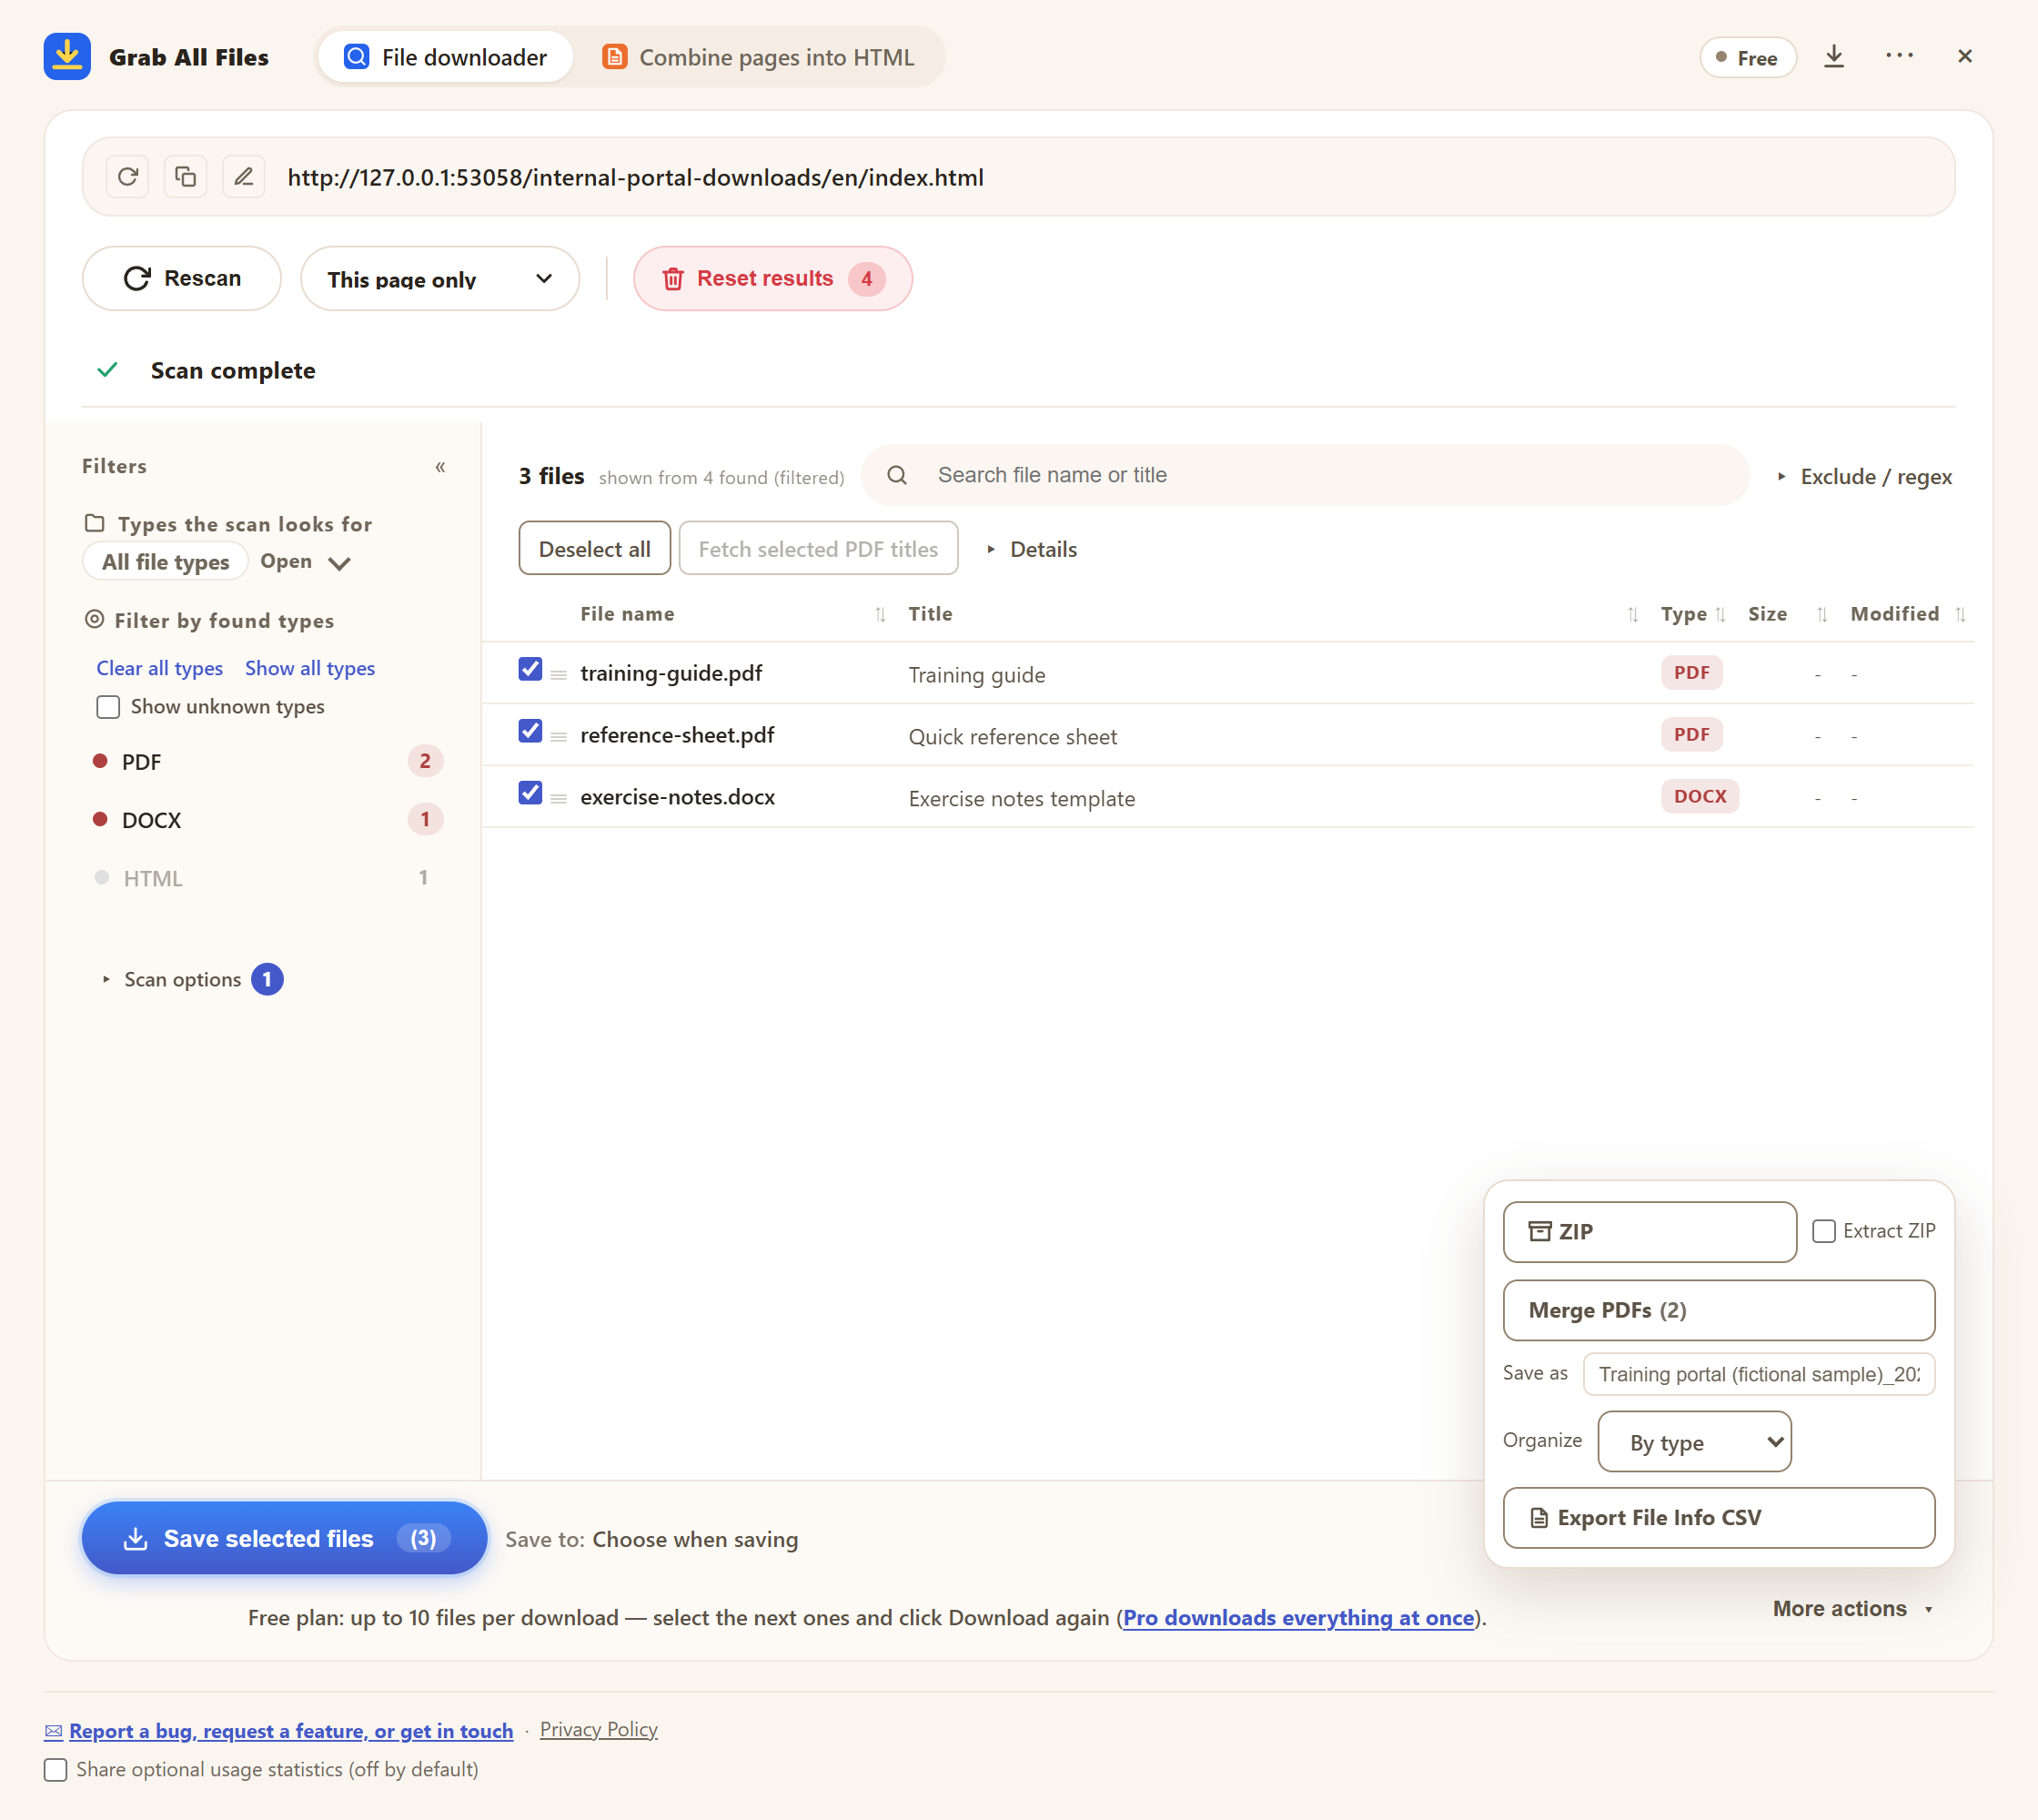Screen dimensions: 2038x1820
Task: Copy the URL with the copy icon
Action: click(x=185, y=177)
